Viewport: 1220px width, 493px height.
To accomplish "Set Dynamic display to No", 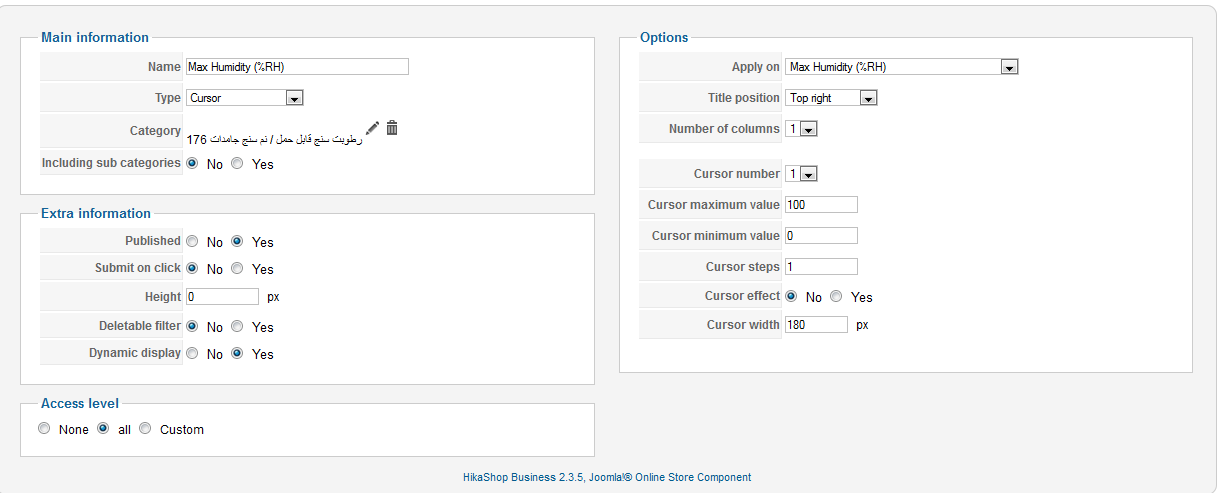I will (x=192, y=353).
